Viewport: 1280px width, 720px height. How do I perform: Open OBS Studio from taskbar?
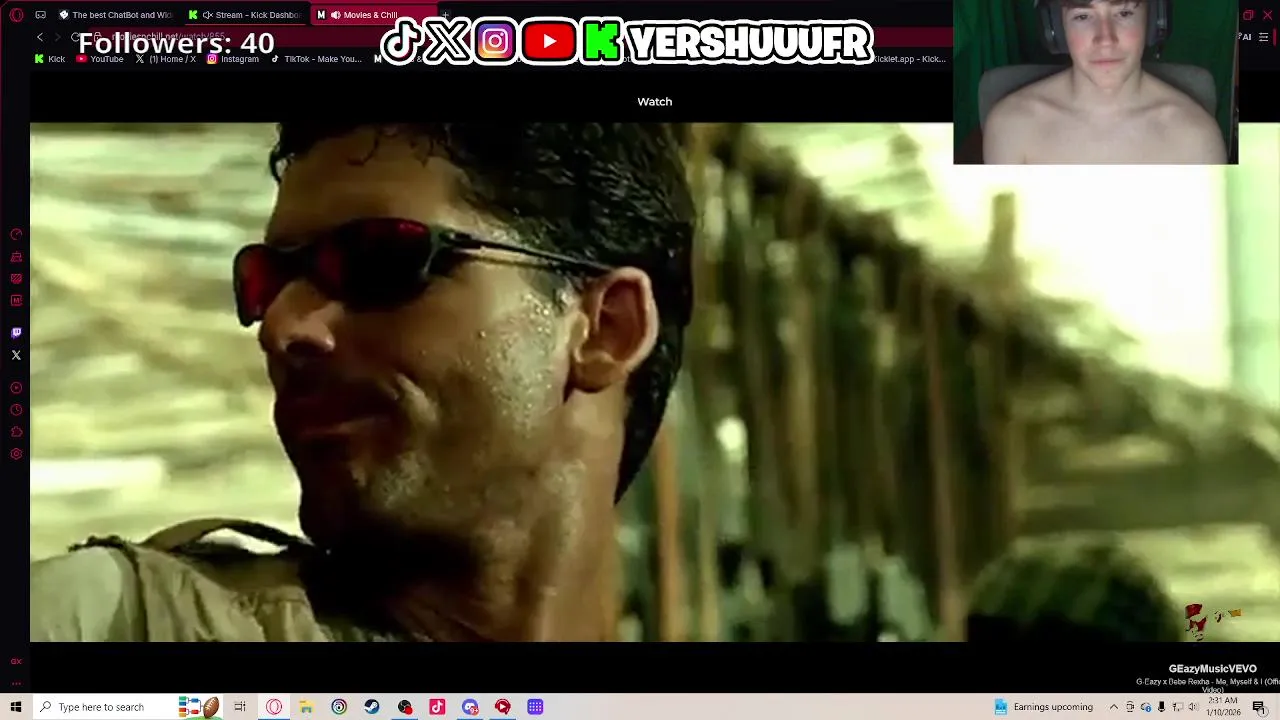[x=405, y=707]
